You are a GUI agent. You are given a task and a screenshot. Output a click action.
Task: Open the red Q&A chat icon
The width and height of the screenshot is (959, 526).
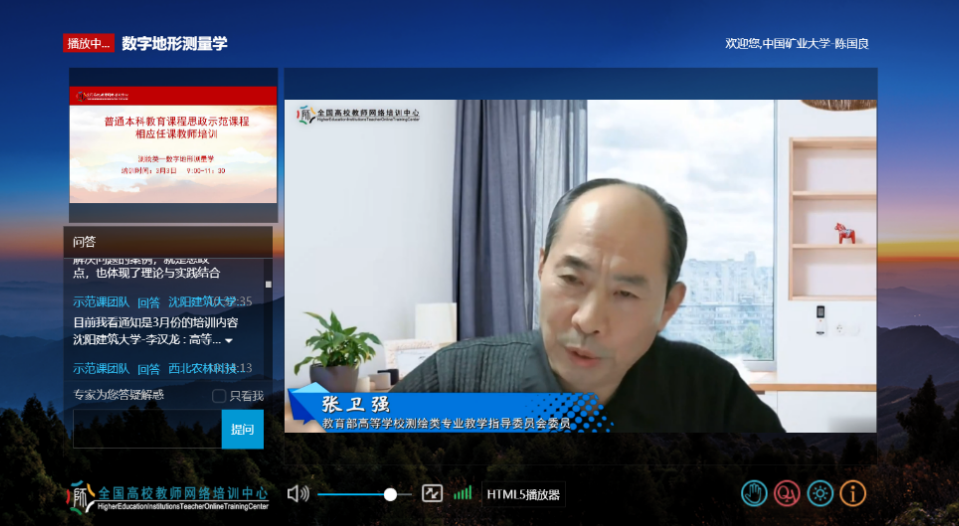coord(787,493)
